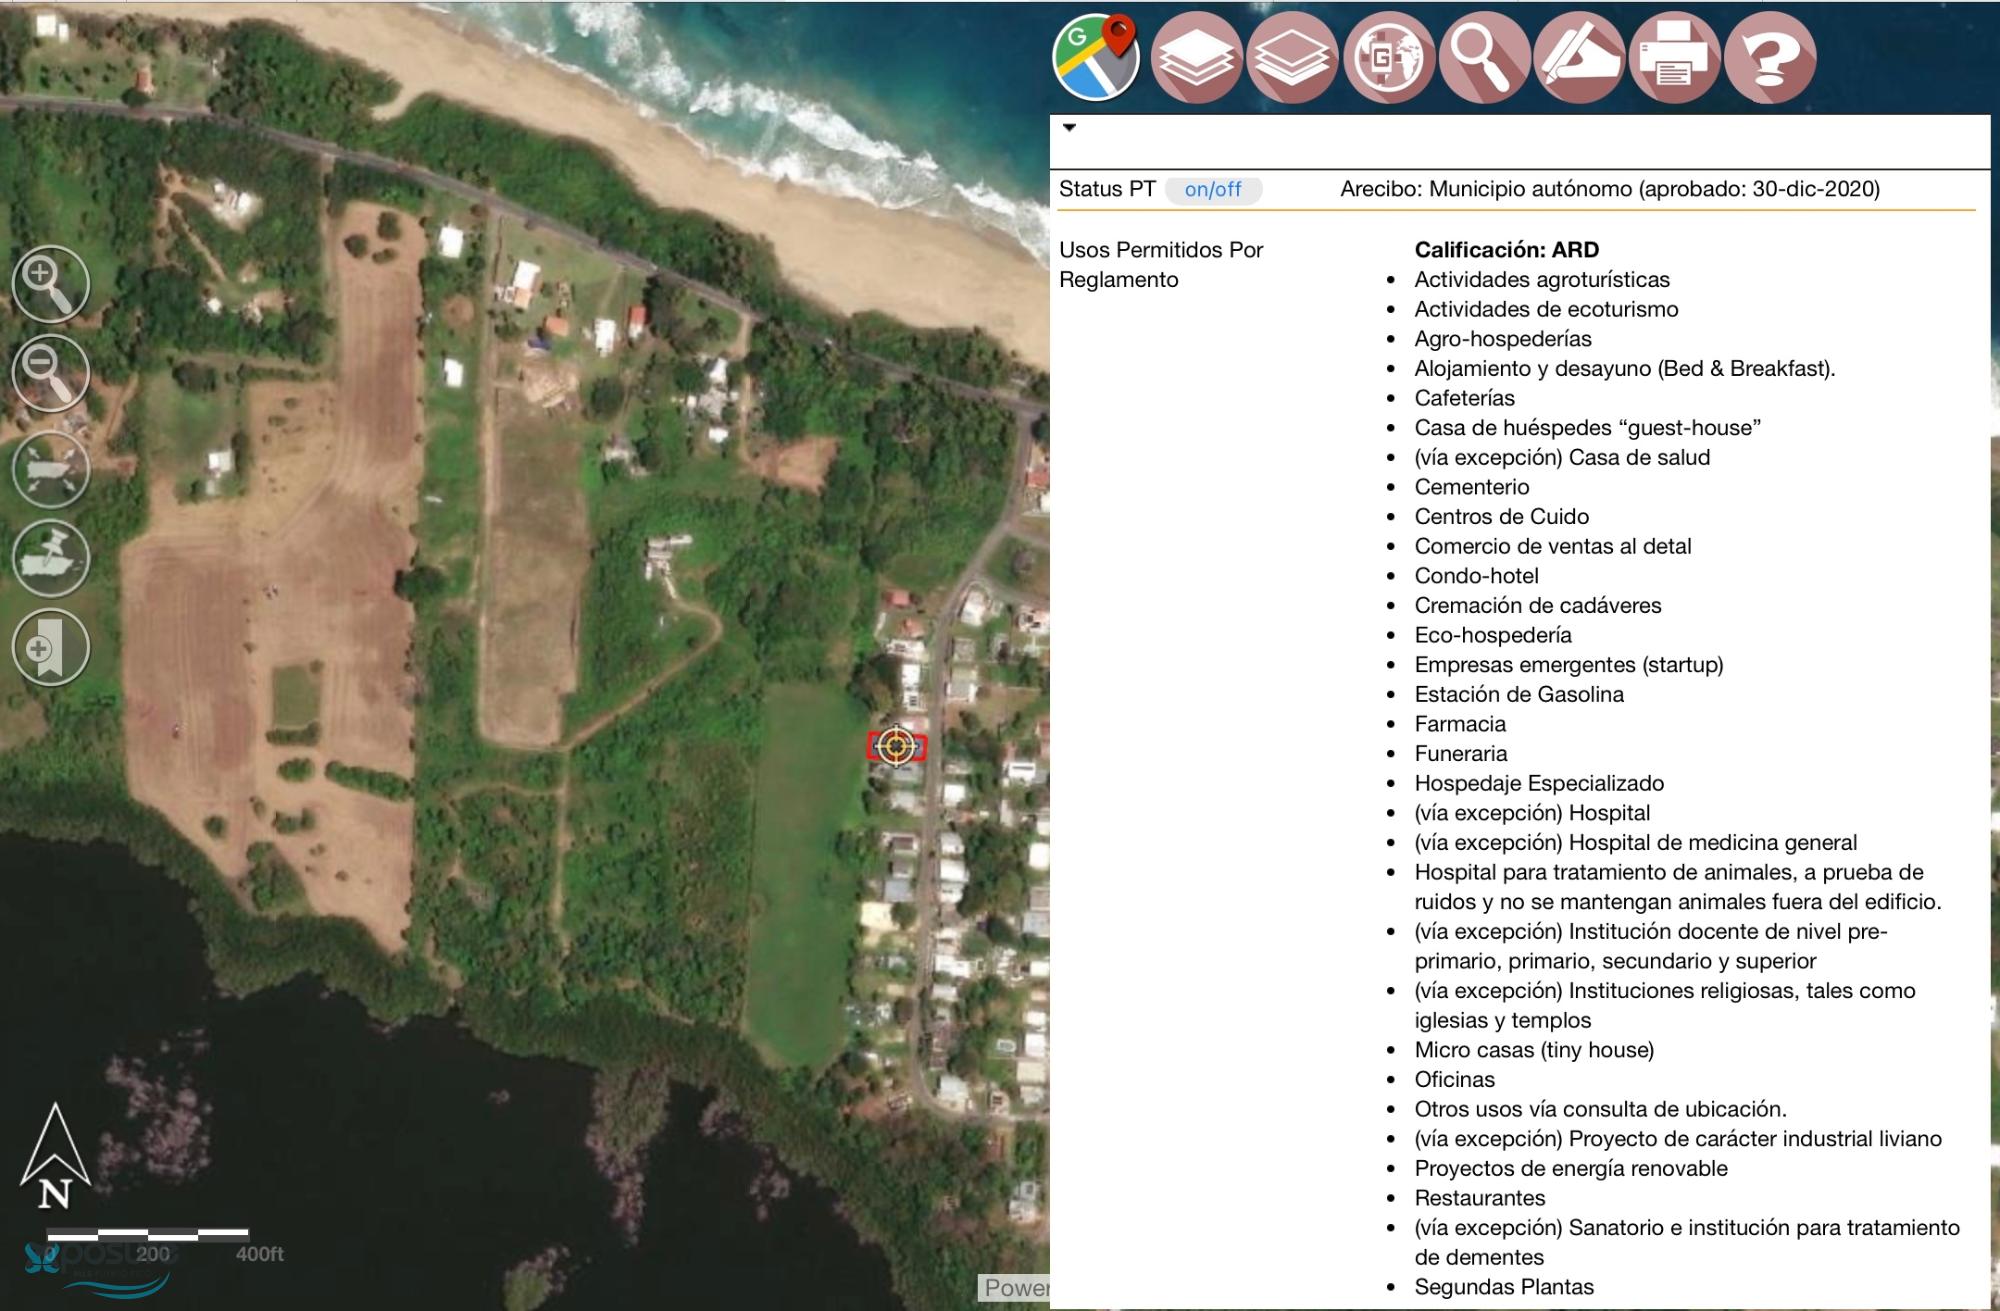Add a bookmark with the ribbon icon
The image size is (2000, 1311).
(x=51, y=647)
